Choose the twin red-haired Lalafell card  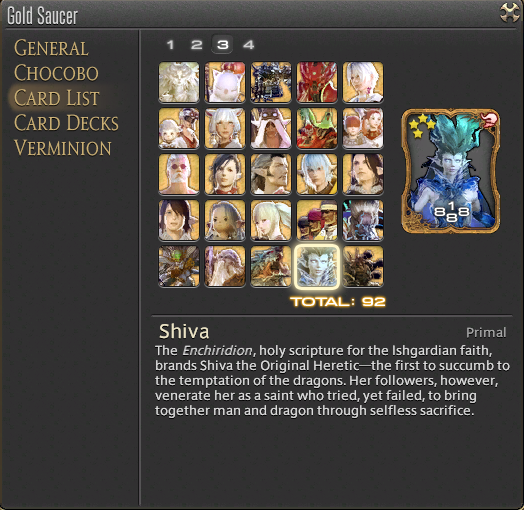pos(363,128)
